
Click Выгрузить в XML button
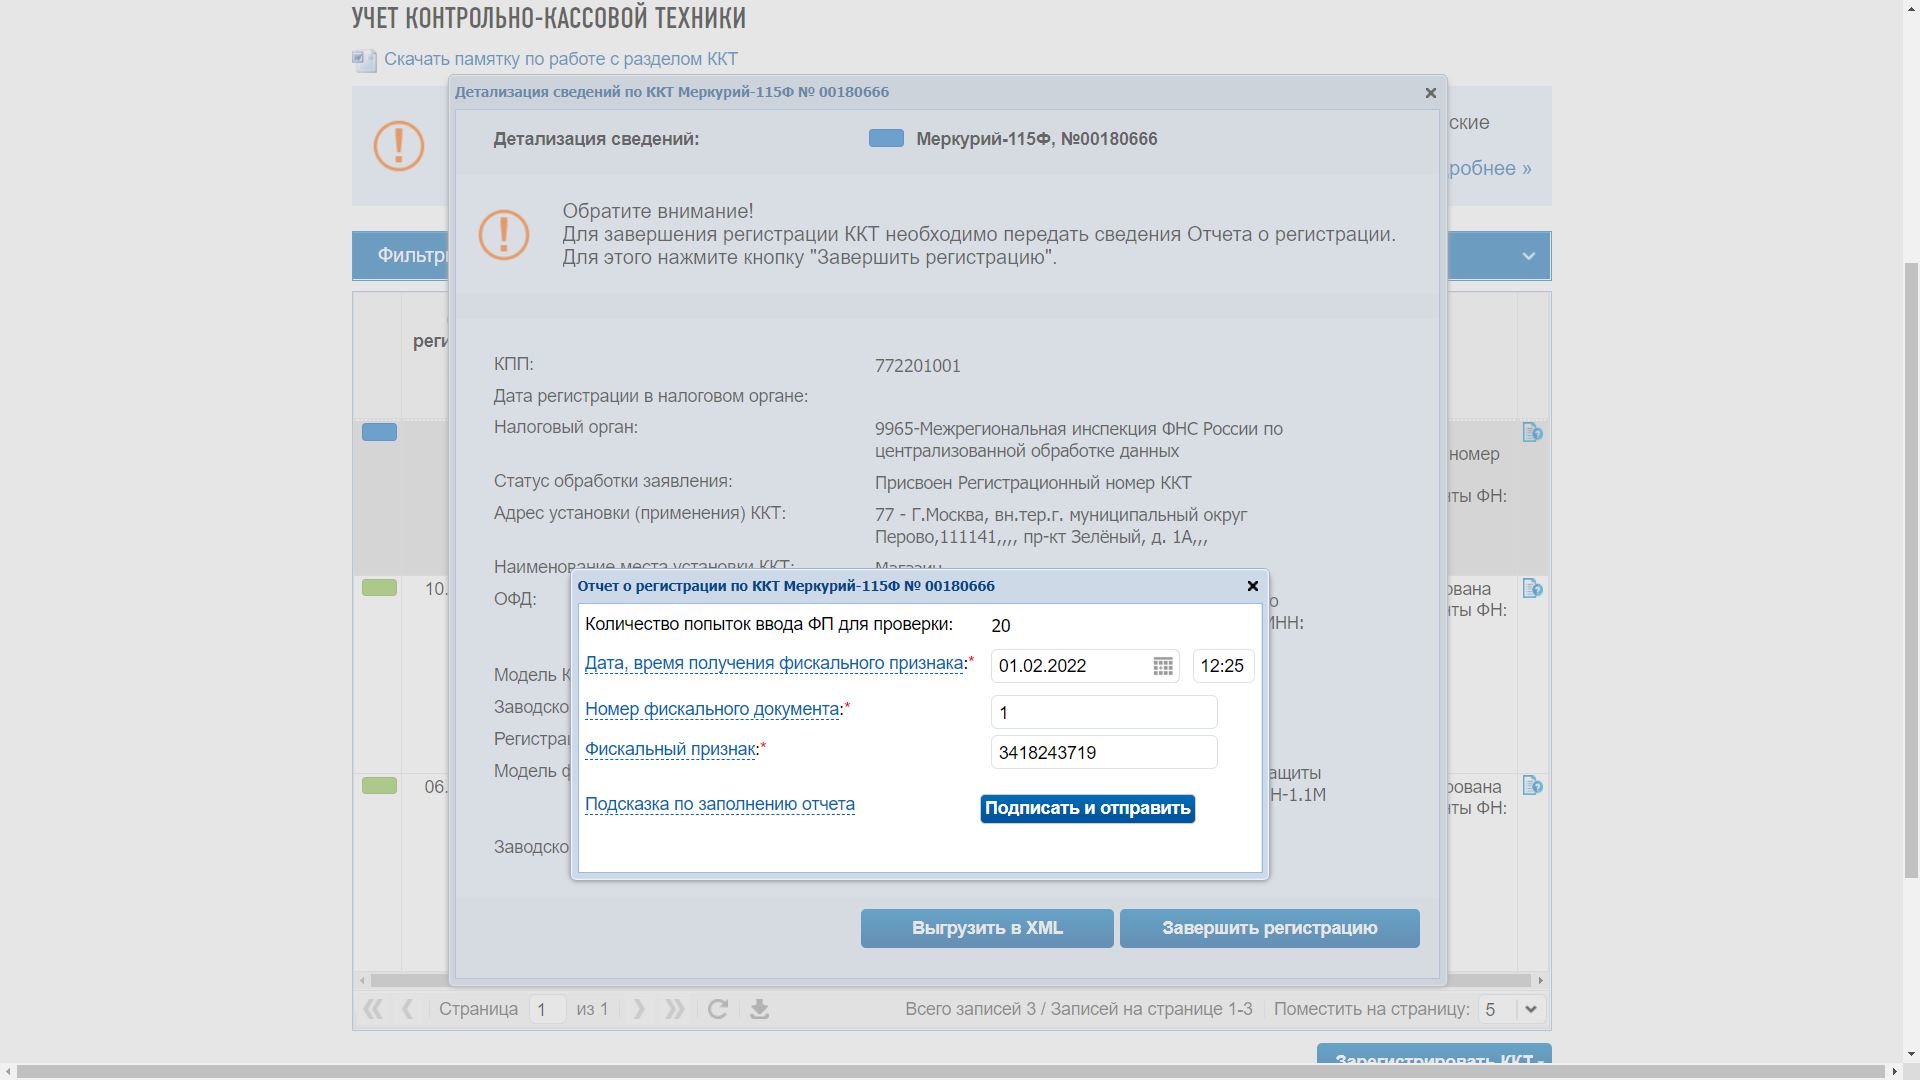tap(986, 928)
